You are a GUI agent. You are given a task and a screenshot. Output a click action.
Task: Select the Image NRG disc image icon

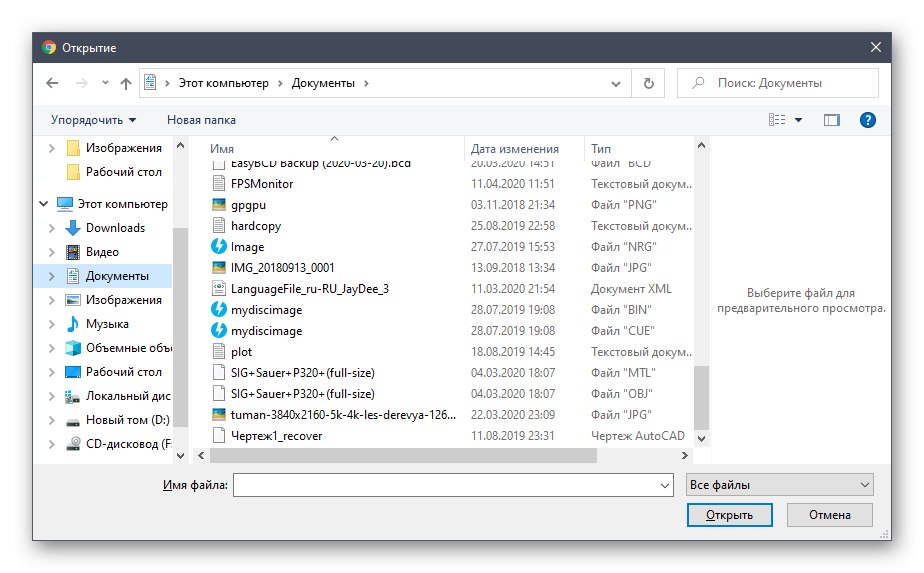pyautogui.click(x=219, y=246)
